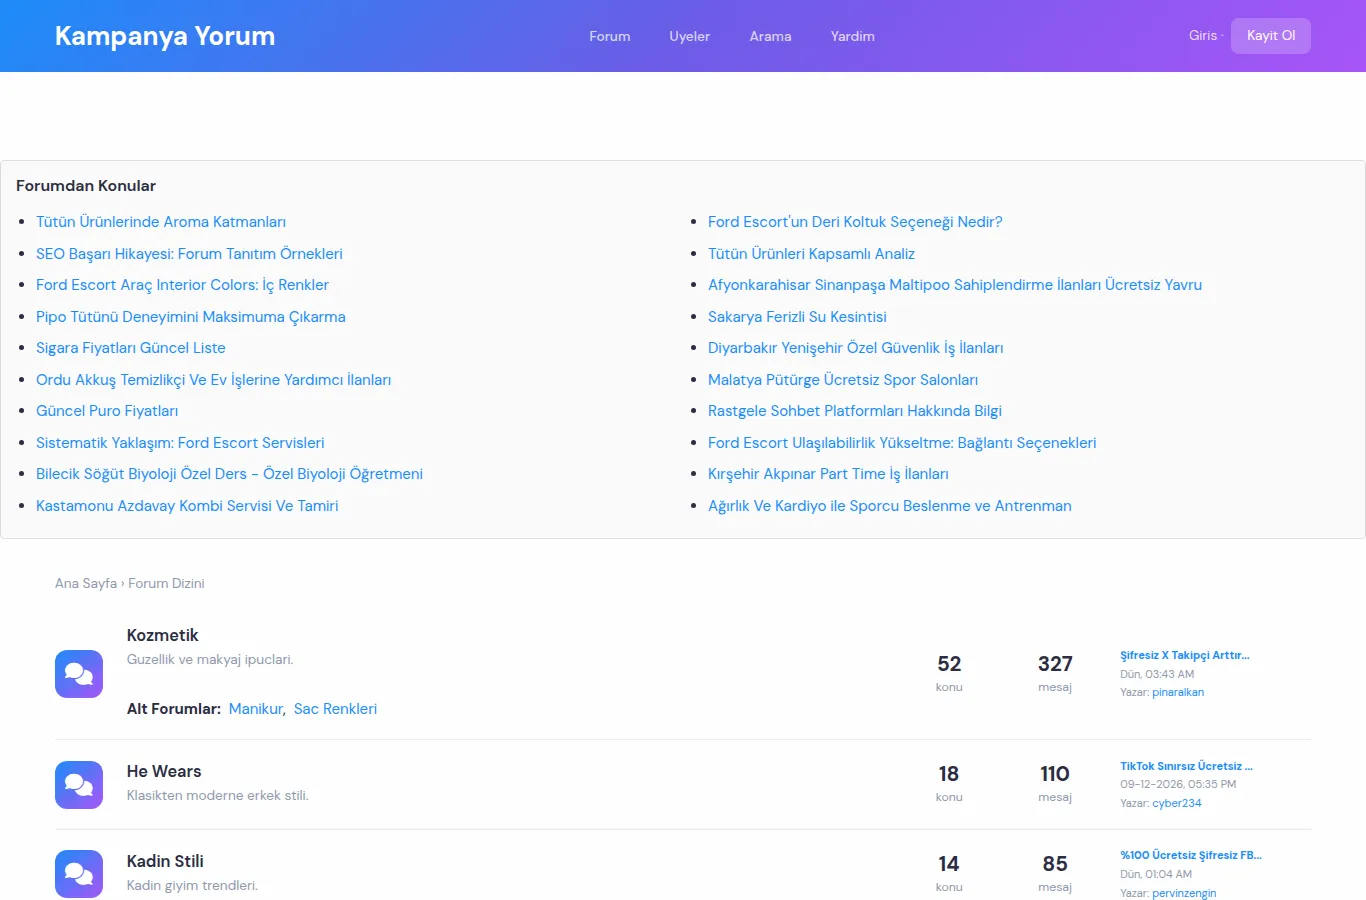Open the Forum menu item

point(610,36)
